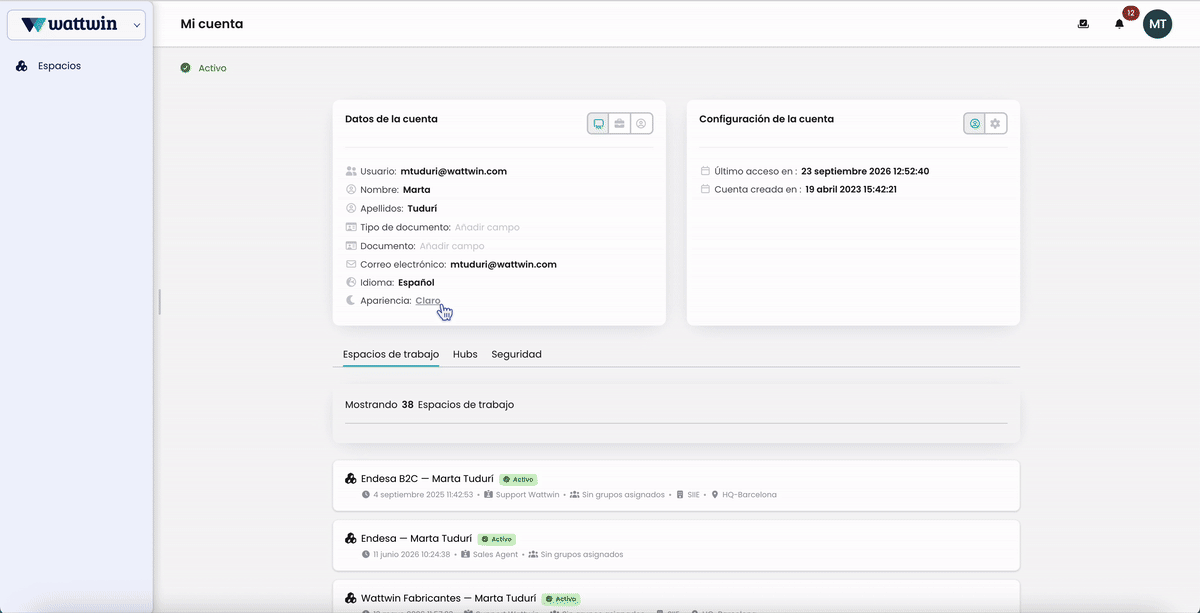1200x613 pixels.
Task: Open the gear settings icon in Configuración de la cuenta
Action: [x=995, y=124]
